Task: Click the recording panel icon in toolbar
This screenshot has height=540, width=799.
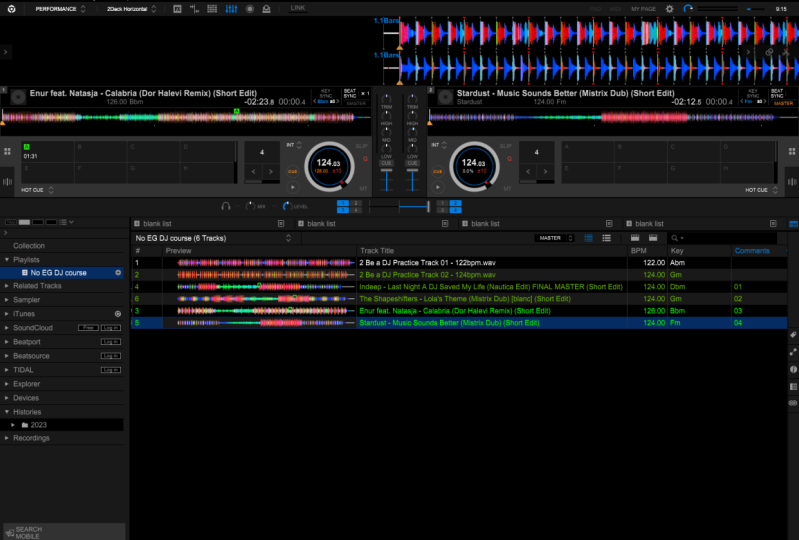Action: point(250,9)
